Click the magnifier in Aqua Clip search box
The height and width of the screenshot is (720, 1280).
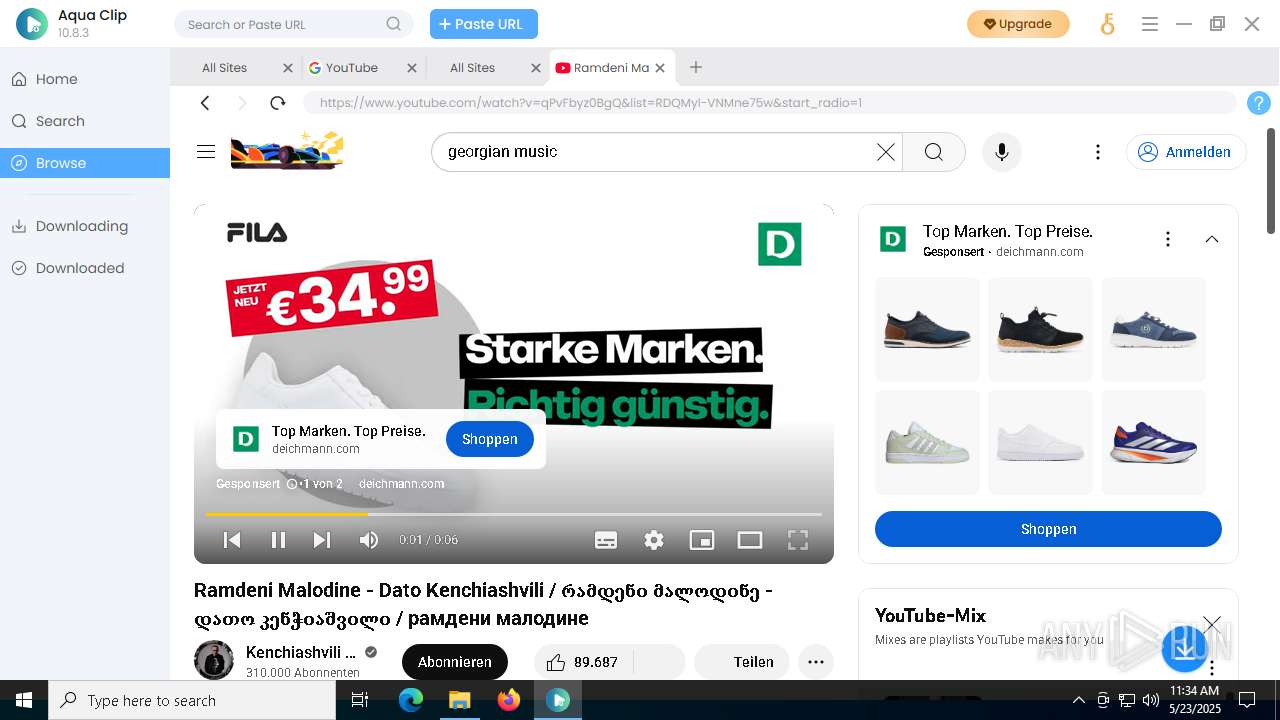click(394, 24)
